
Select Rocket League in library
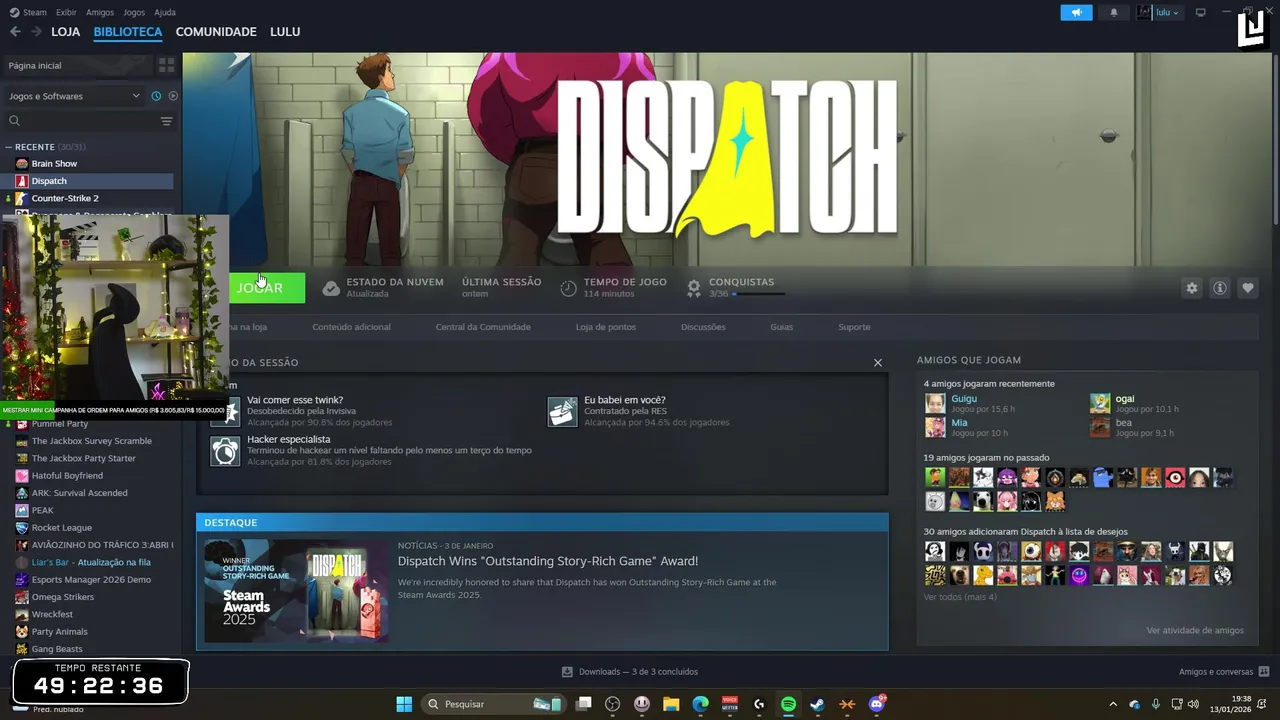pos(61,528)
